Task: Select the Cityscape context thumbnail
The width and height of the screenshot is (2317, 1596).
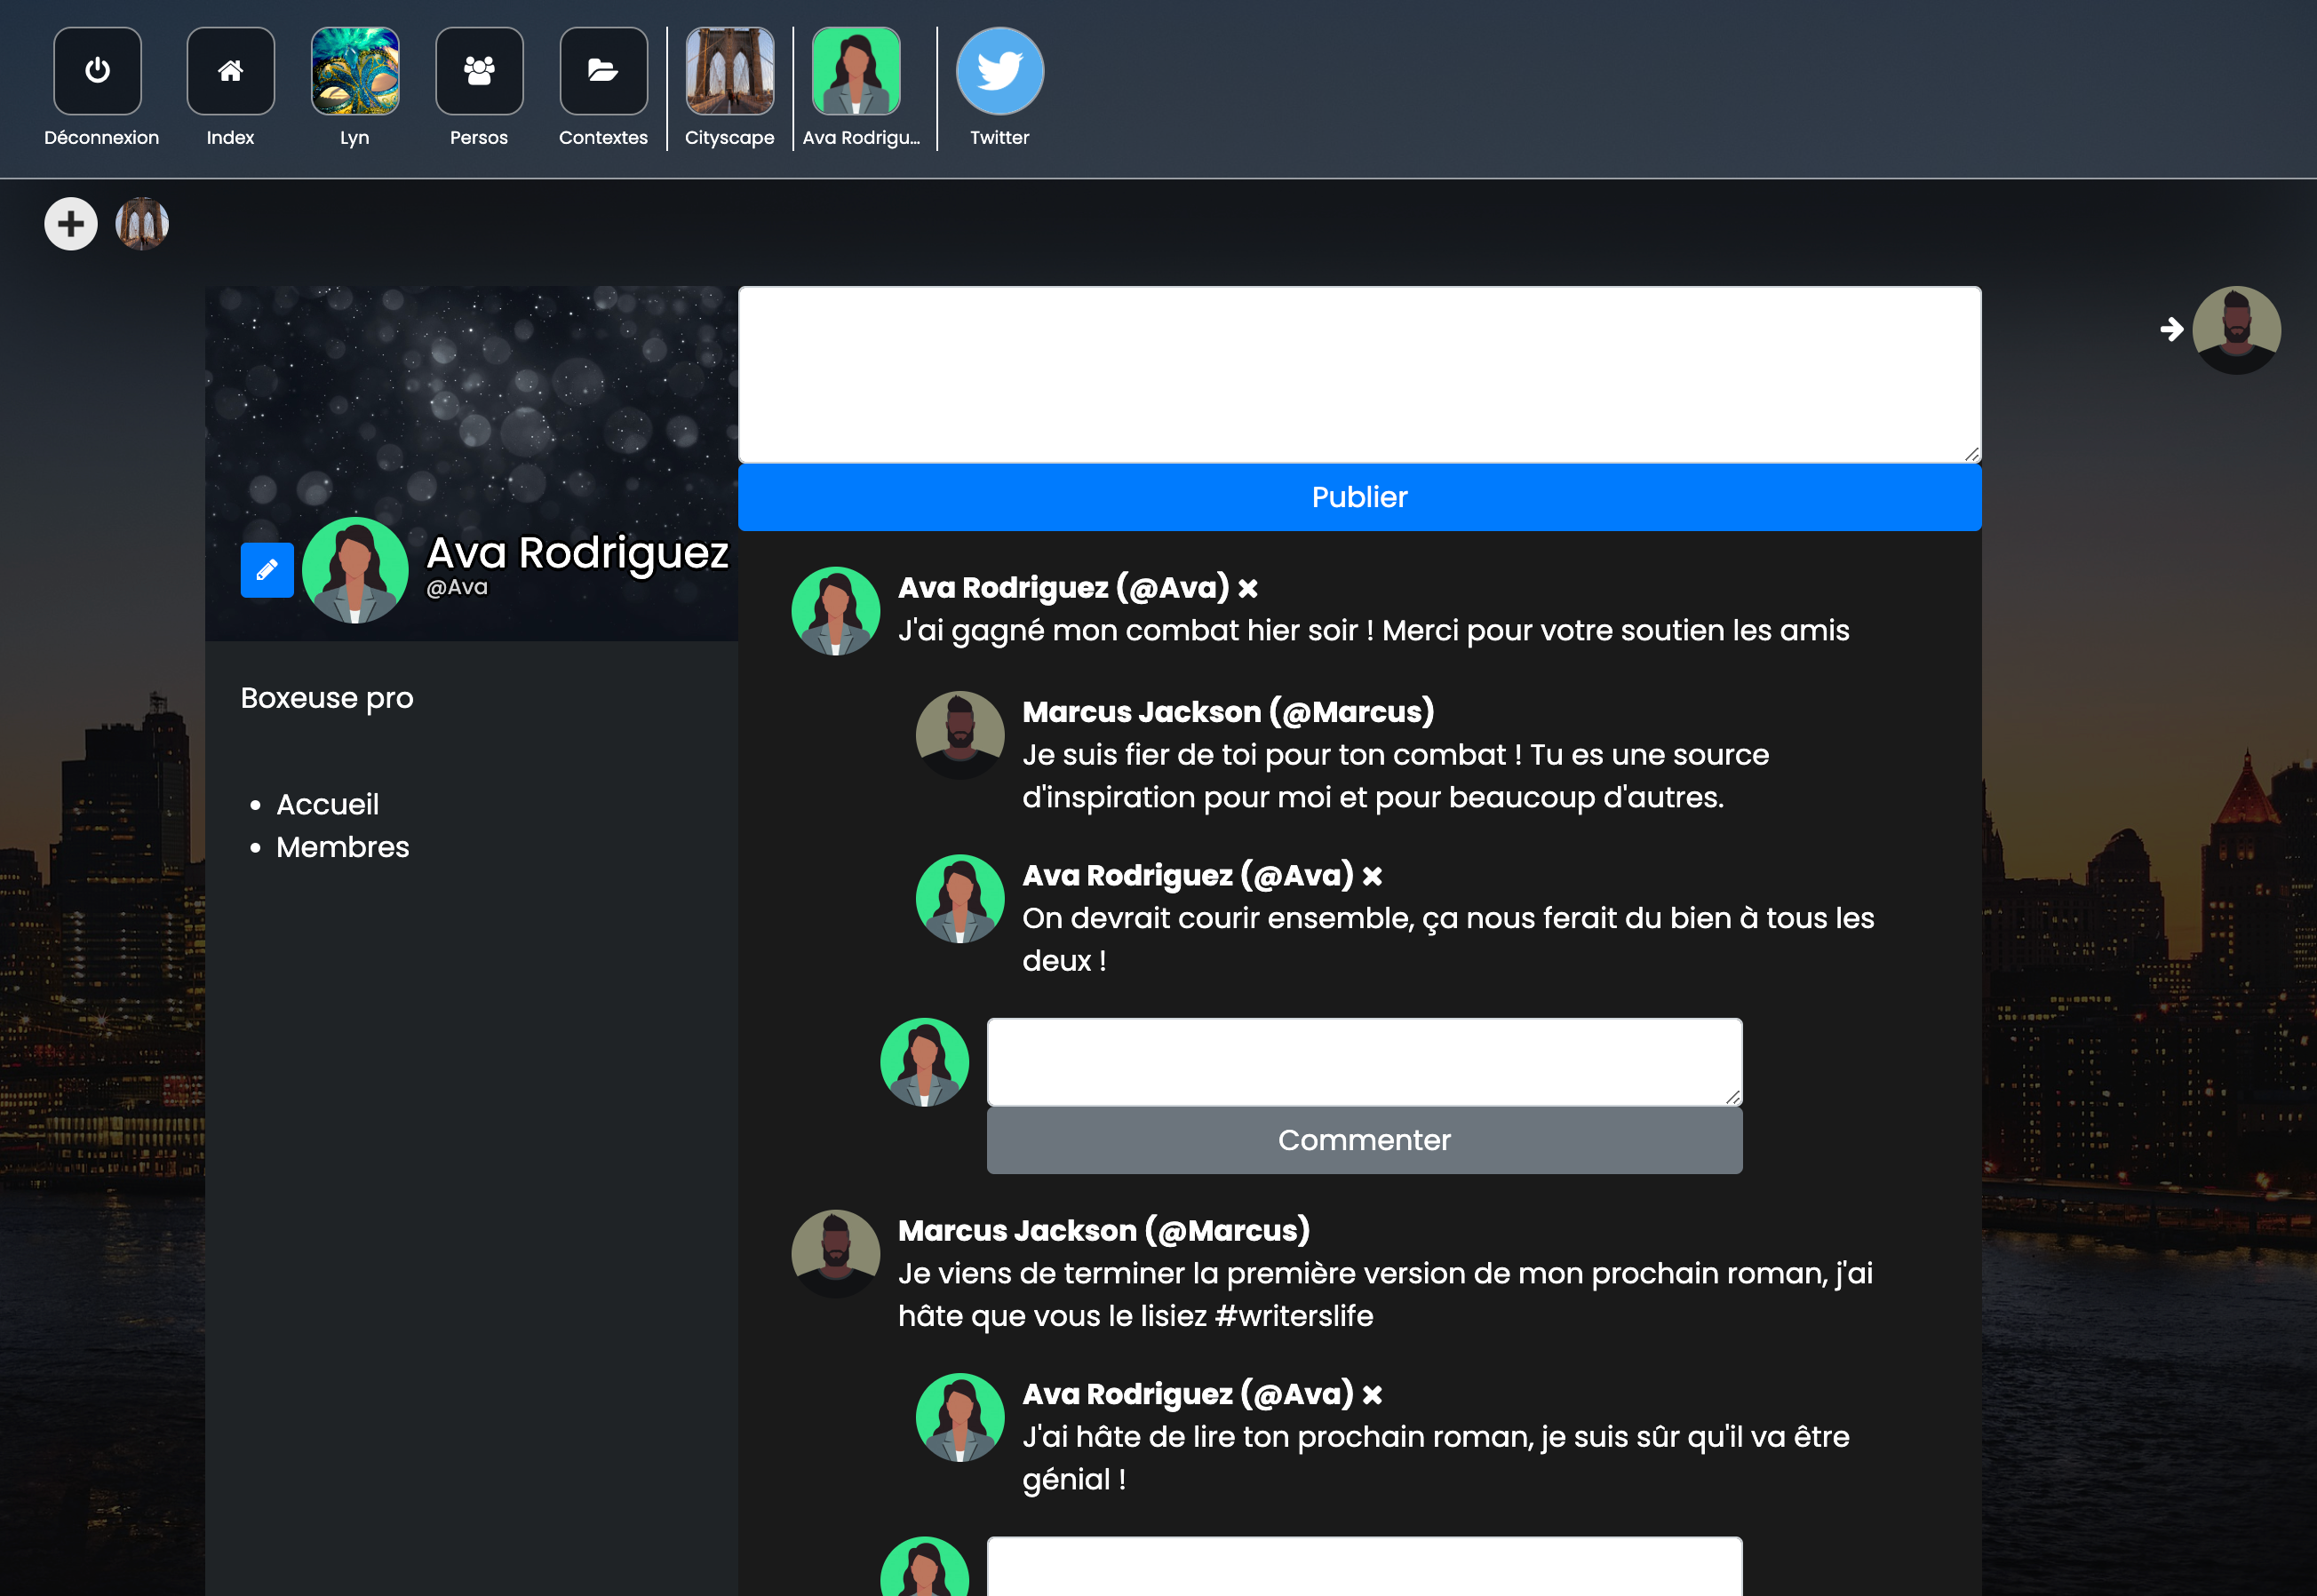Action: click(x=729, y=71)
